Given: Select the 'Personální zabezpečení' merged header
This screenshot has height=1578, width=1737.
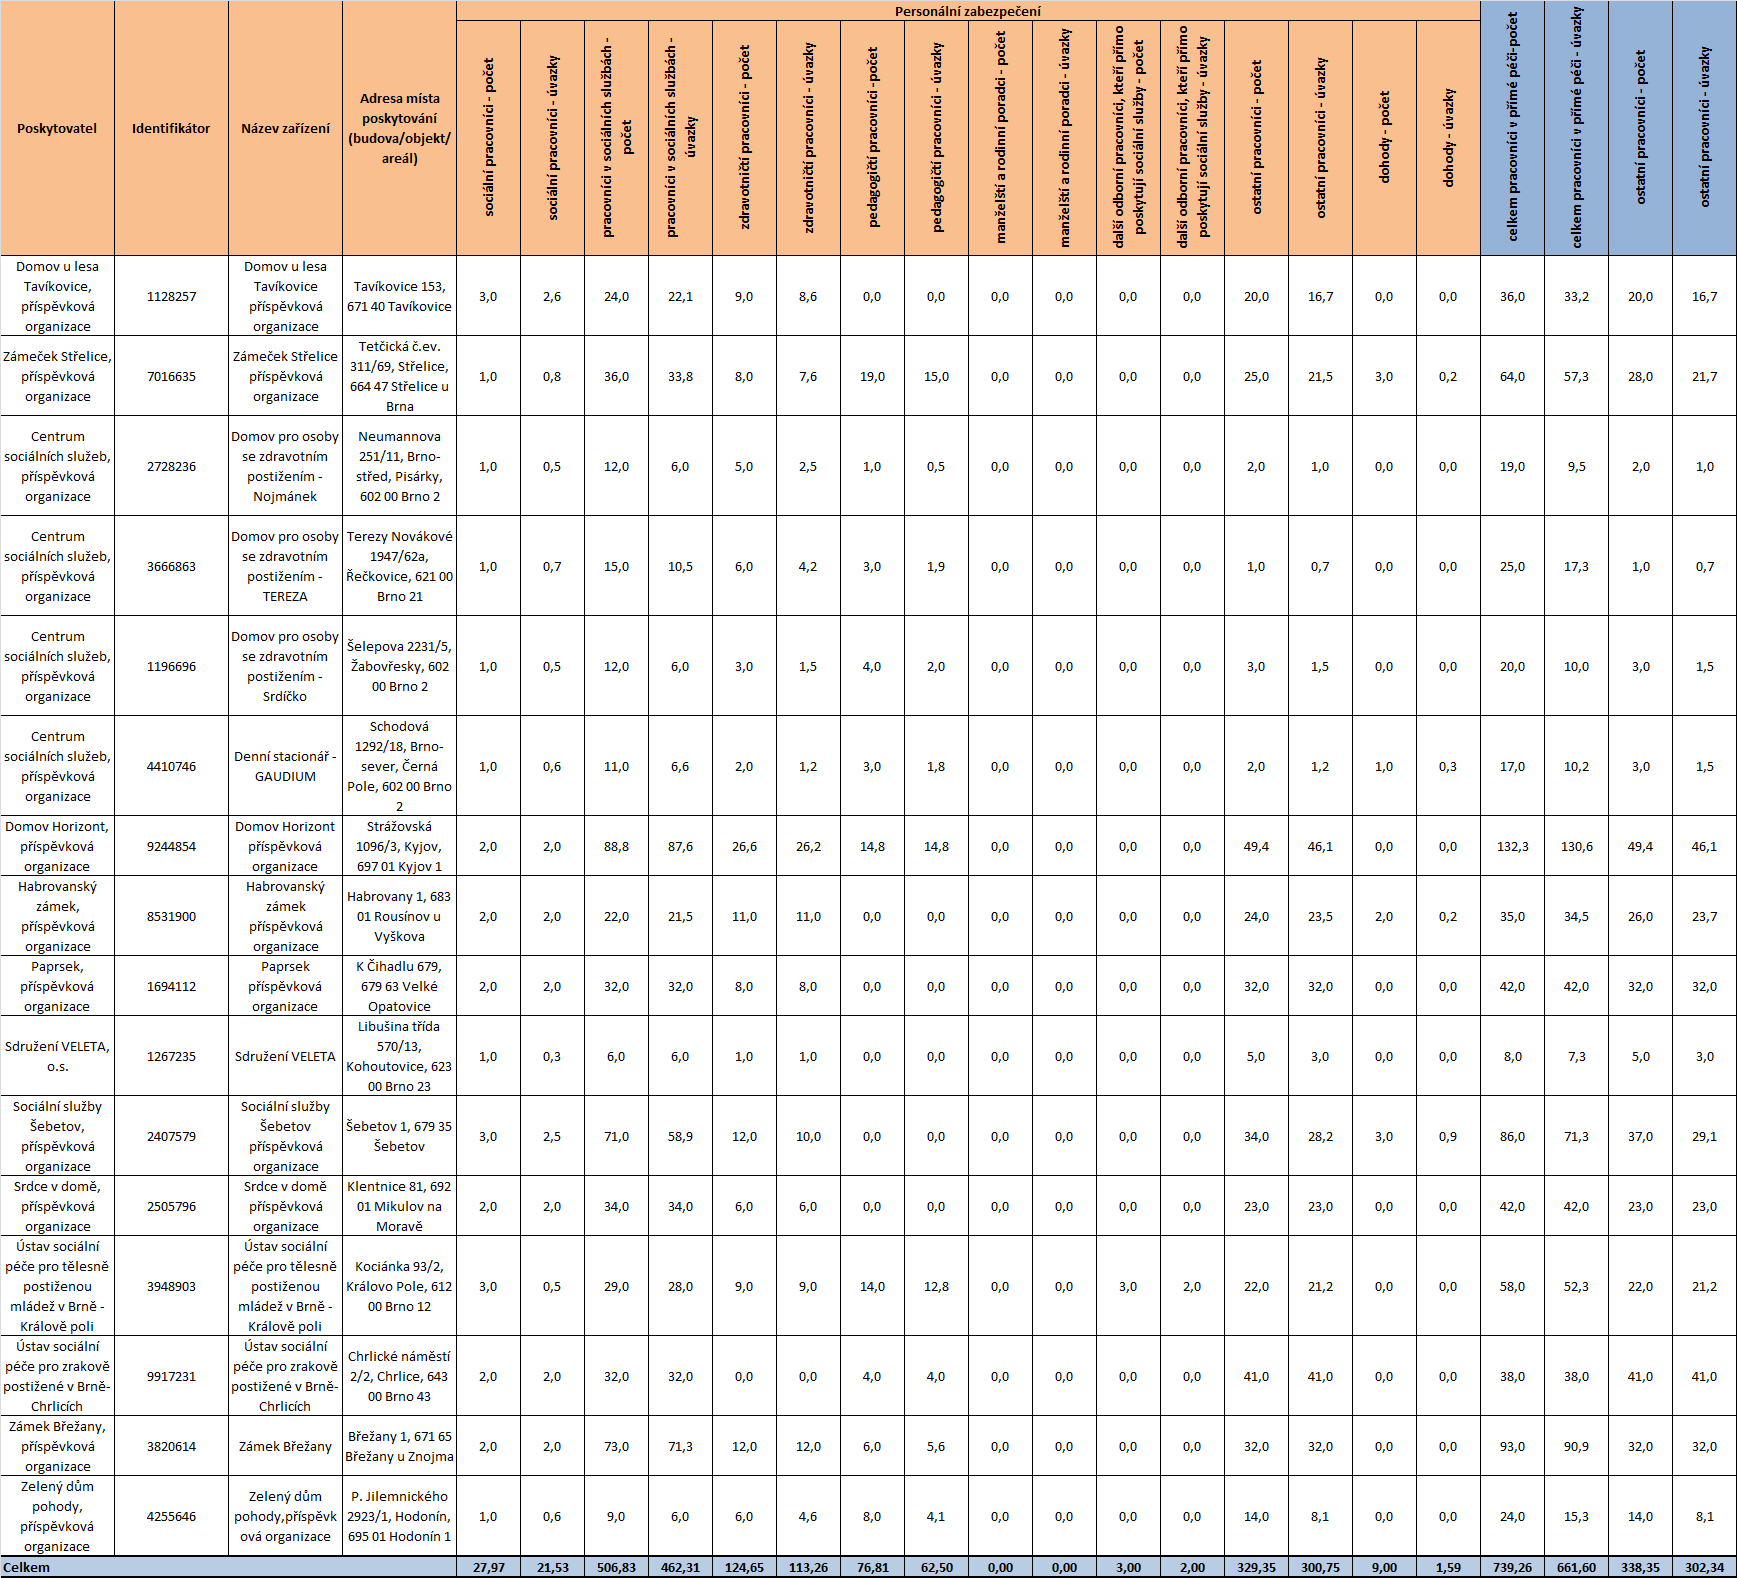Looking at the screenshot, I should coord(968,11).
